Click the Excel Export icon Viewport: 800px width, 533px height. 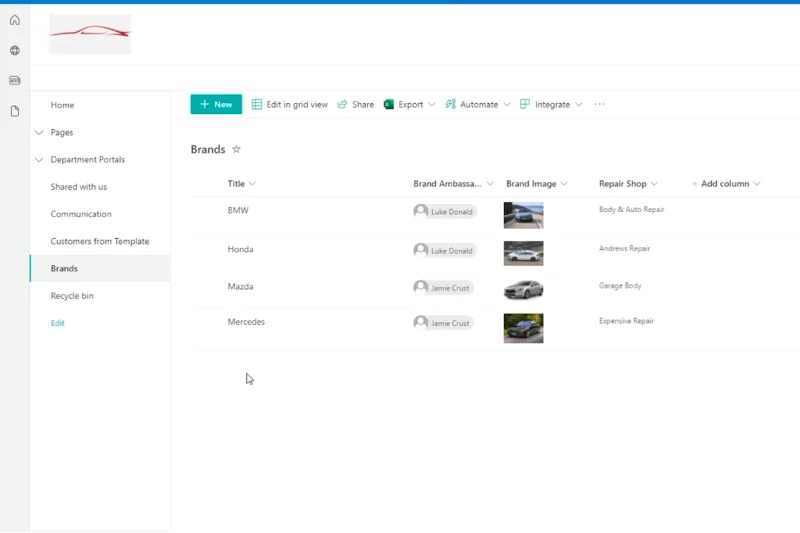(389, 104)
